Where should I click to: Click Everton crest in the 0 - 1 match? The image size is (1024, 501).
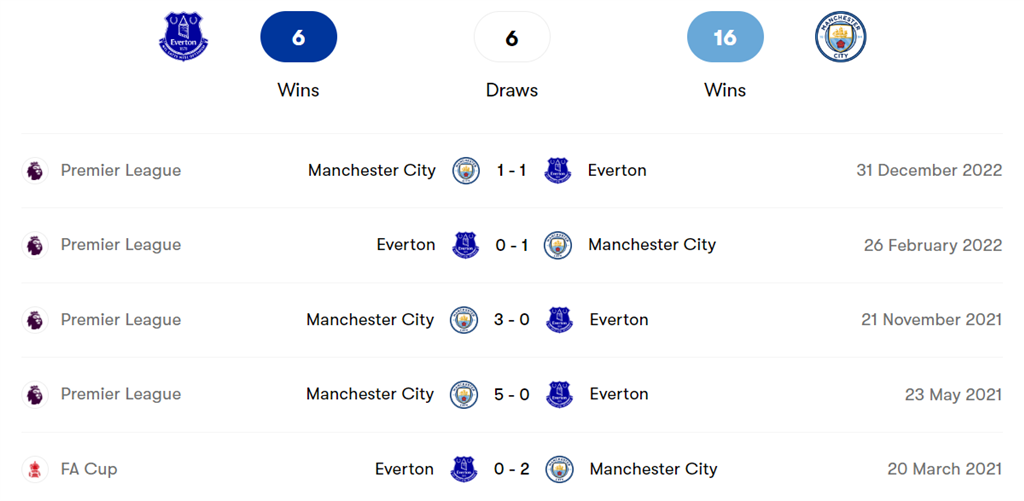[466, 245]
